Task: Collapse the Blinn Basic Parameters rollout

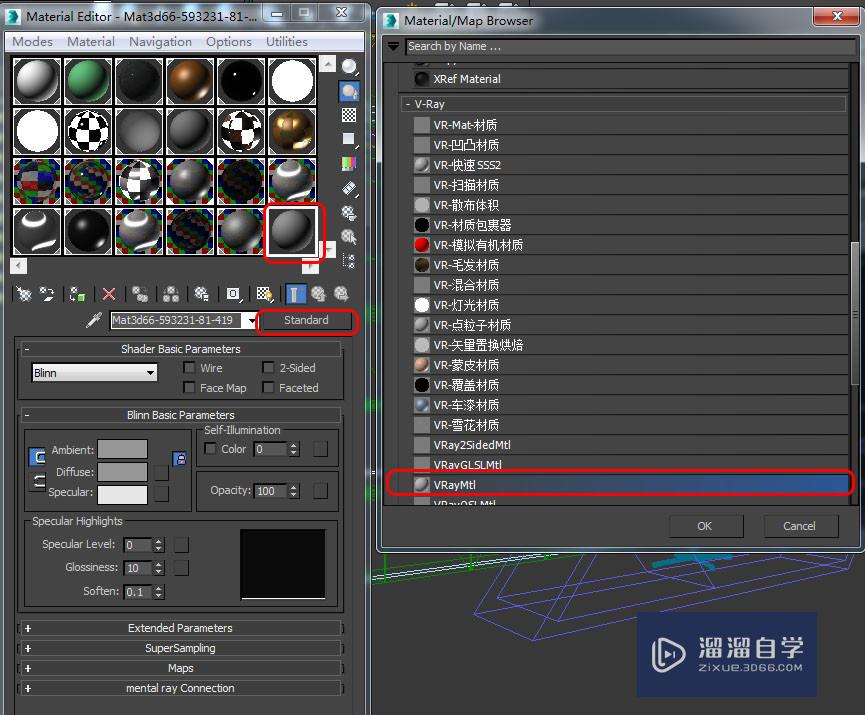Action: (x=180, y=415)
